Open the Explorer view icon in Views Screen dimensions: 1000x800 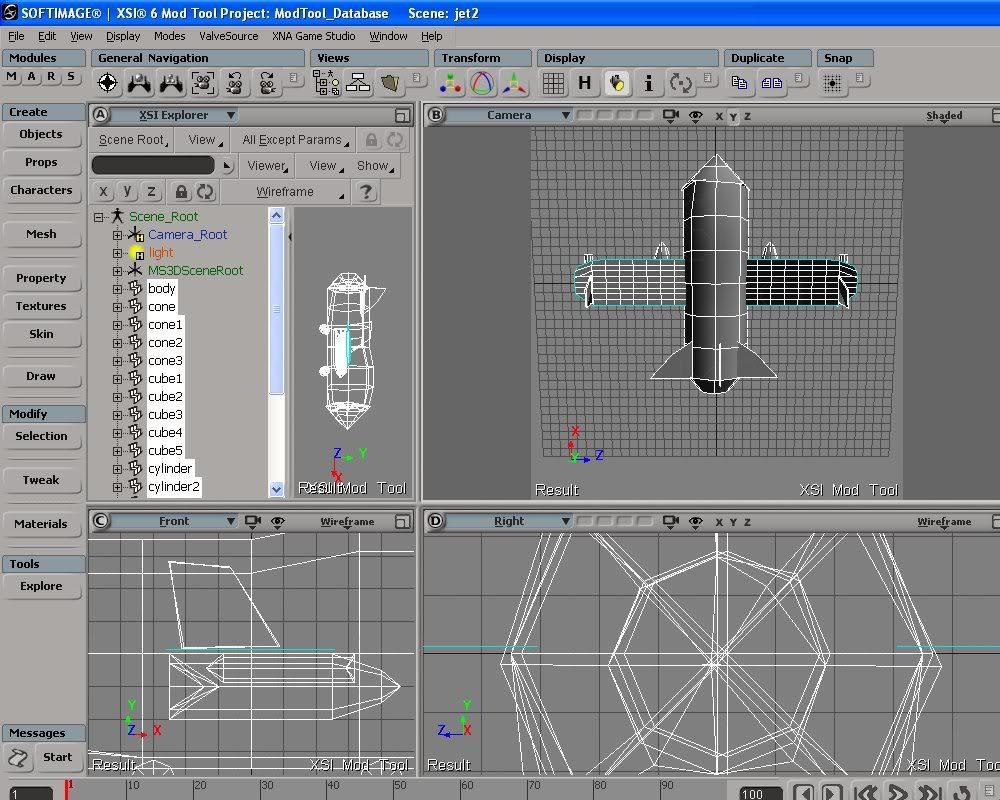click(326, 83)
